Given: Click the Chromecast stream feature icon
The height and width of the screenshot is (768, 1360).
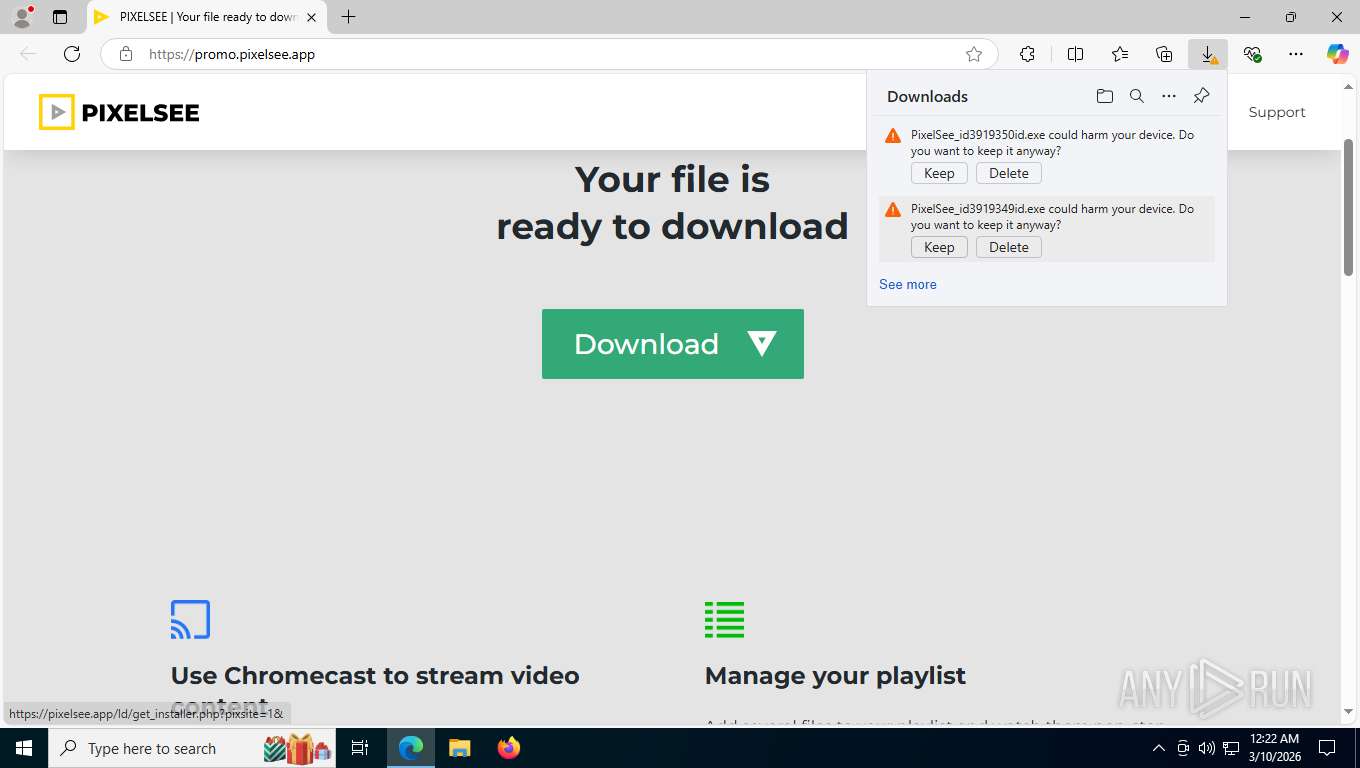Looking at the screenshot, I should coord(190,619).
